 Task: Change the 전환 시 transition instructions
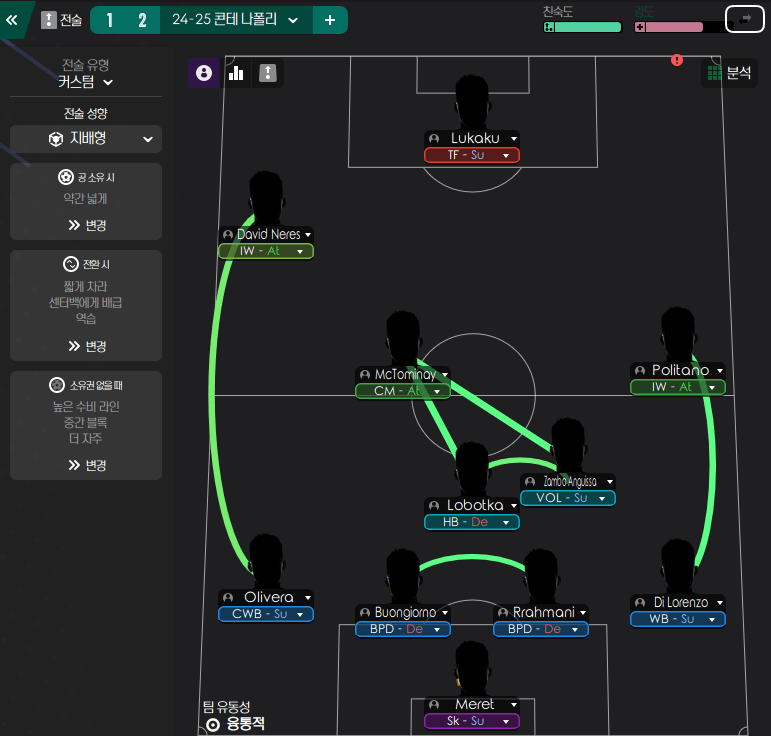click(x=88, y=346)
